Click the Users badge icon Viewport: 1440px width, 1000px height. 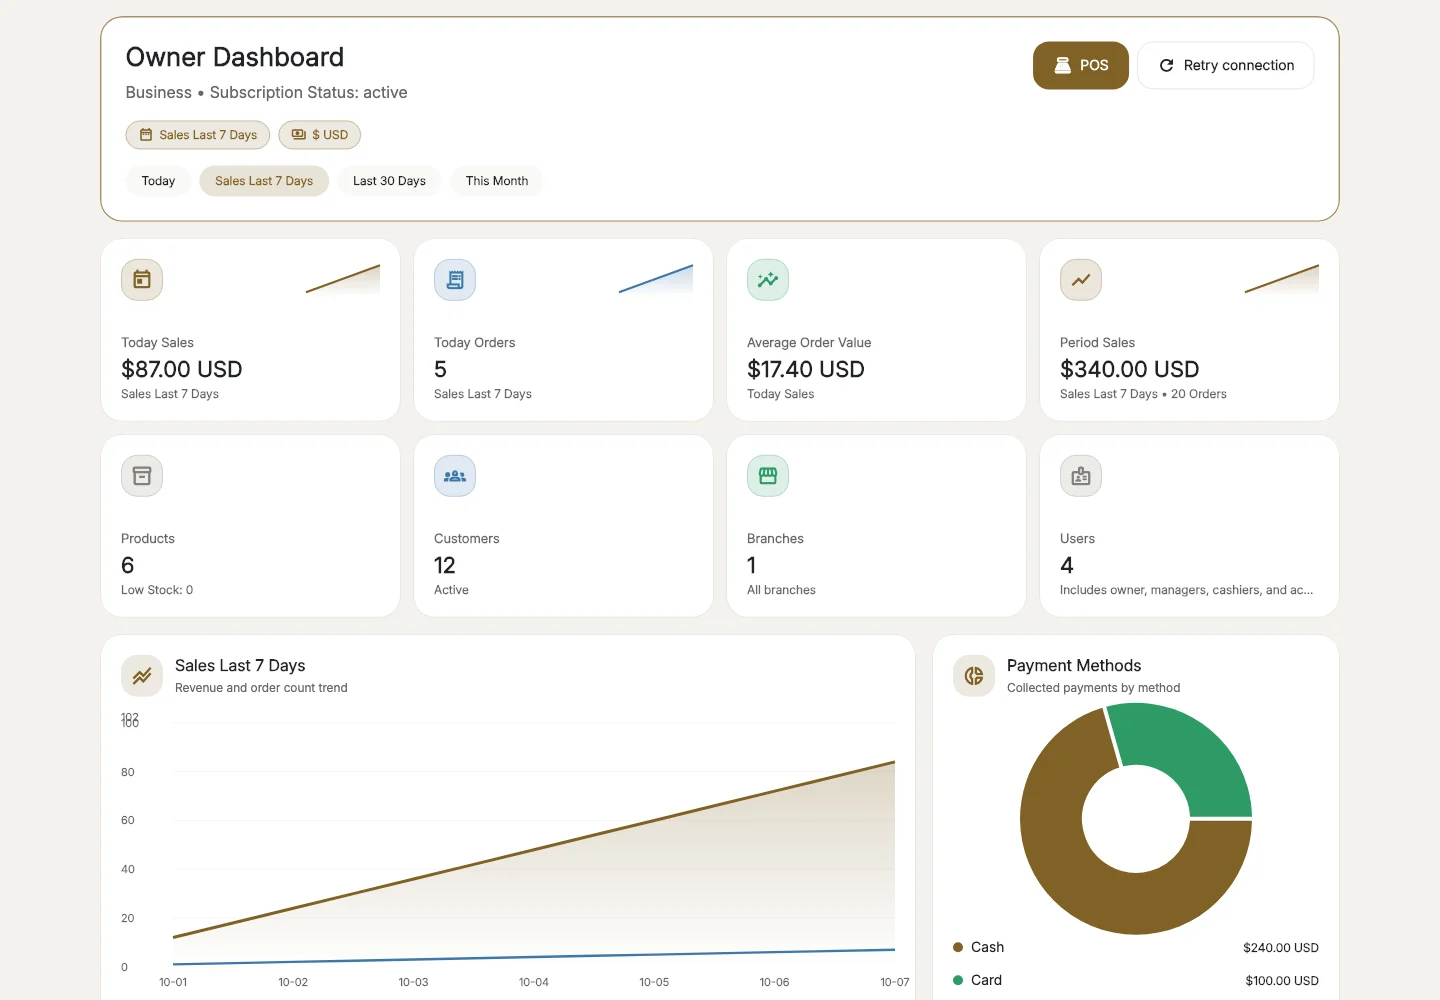click(x=1081, y=476)
